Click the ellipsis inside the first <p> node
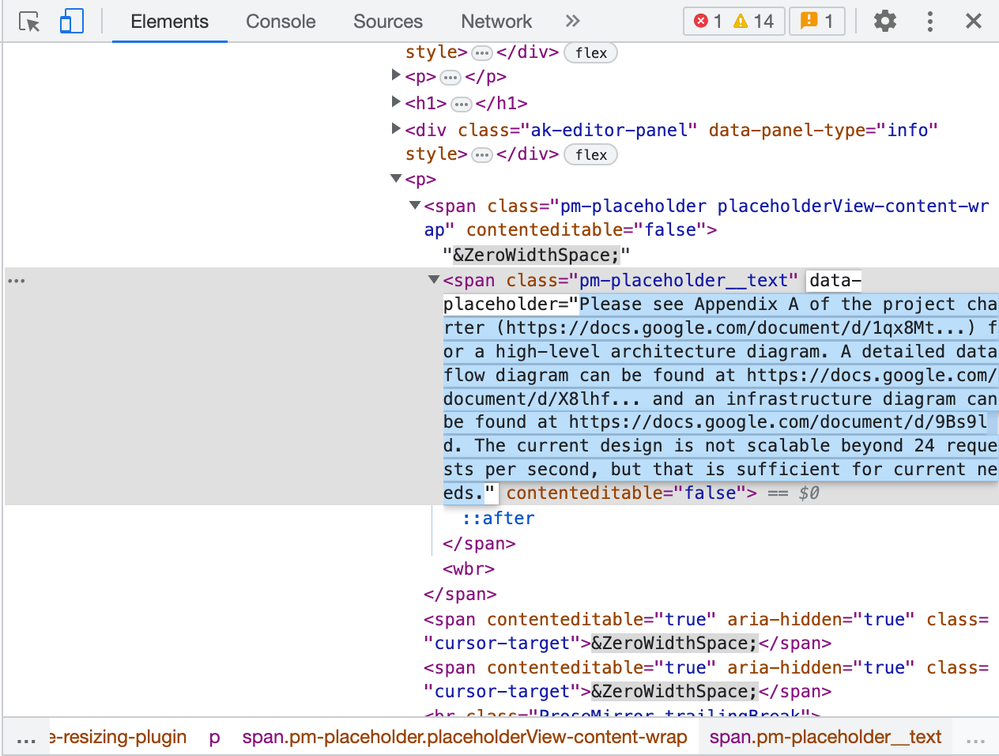 450,78
